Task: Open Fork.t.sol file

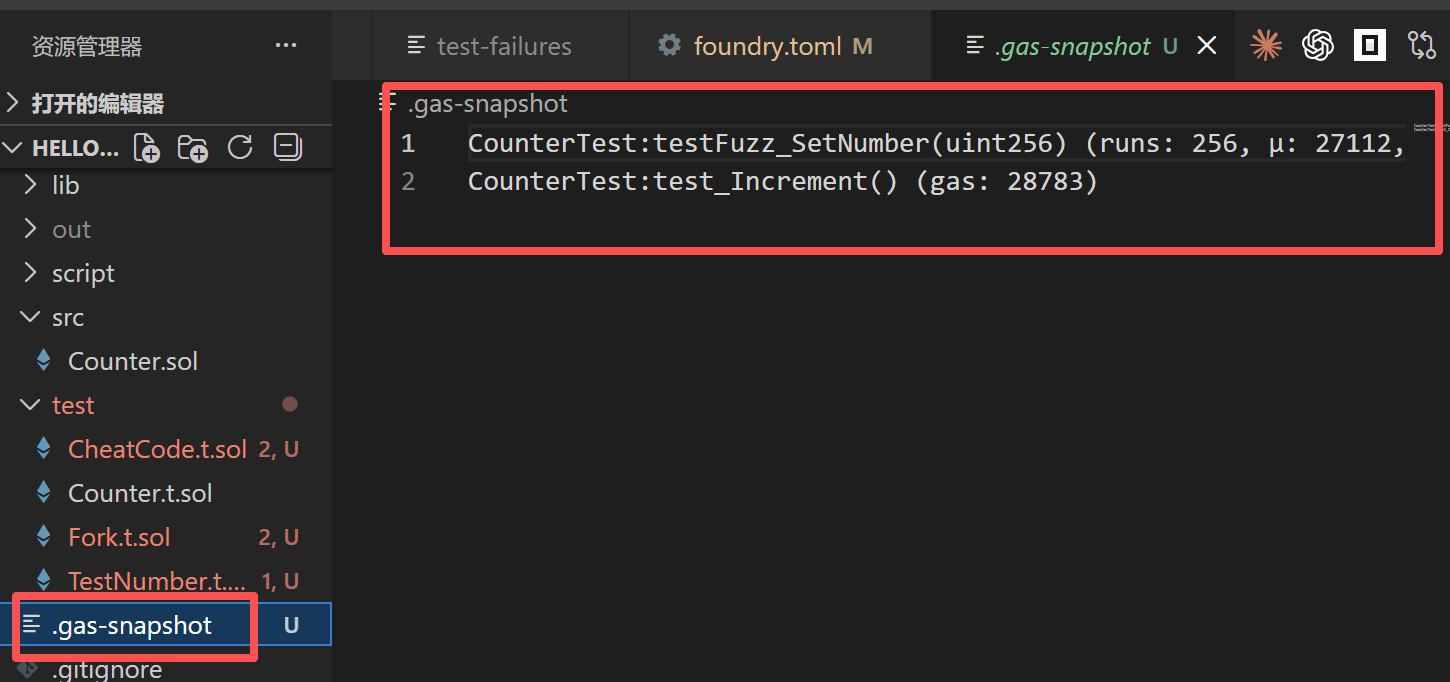Action: (x=119, y=538)
